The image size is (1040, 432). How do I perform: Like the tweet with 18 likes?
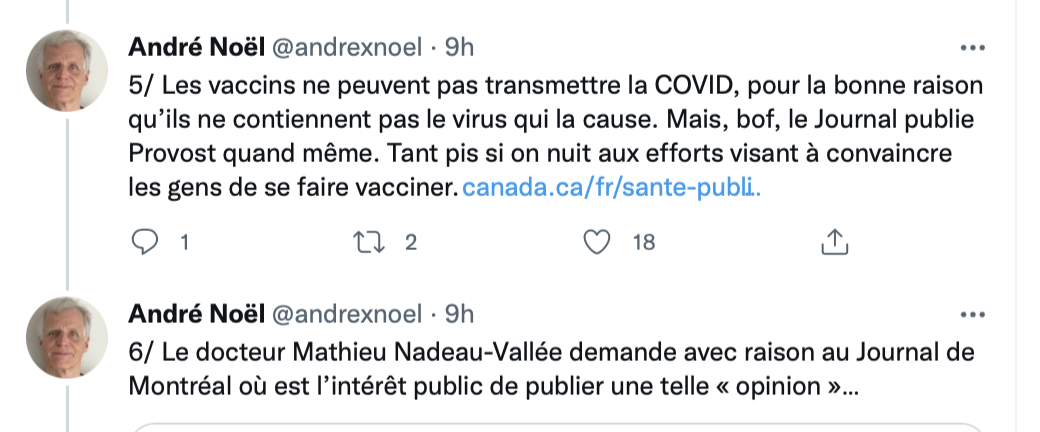pyautogui.click(x=596, y=242)
